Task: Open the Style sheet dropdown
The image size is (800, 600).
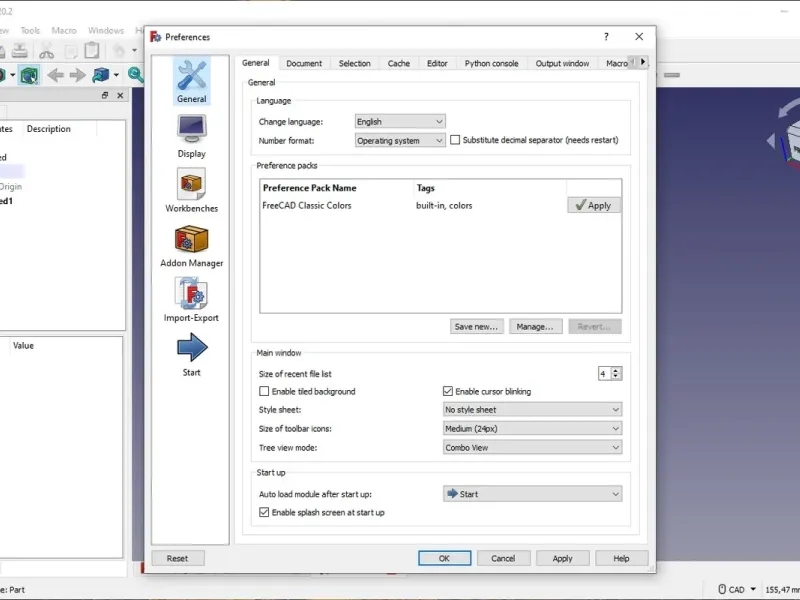Action: point(532,410)
